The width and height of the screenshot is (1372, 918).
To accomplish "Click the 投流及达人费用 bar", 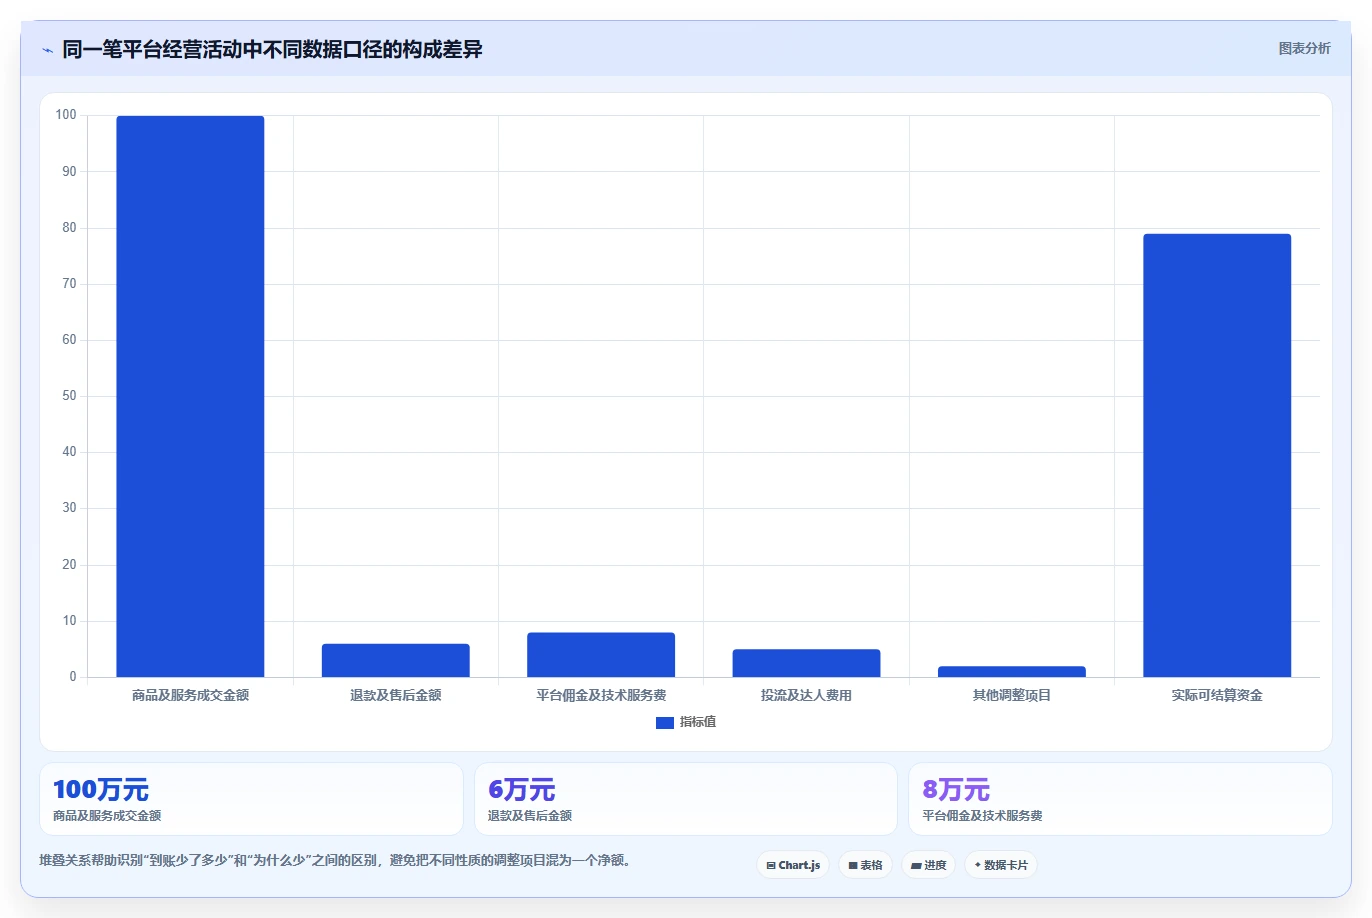I will pyautogui.click(x=806, y=663).
